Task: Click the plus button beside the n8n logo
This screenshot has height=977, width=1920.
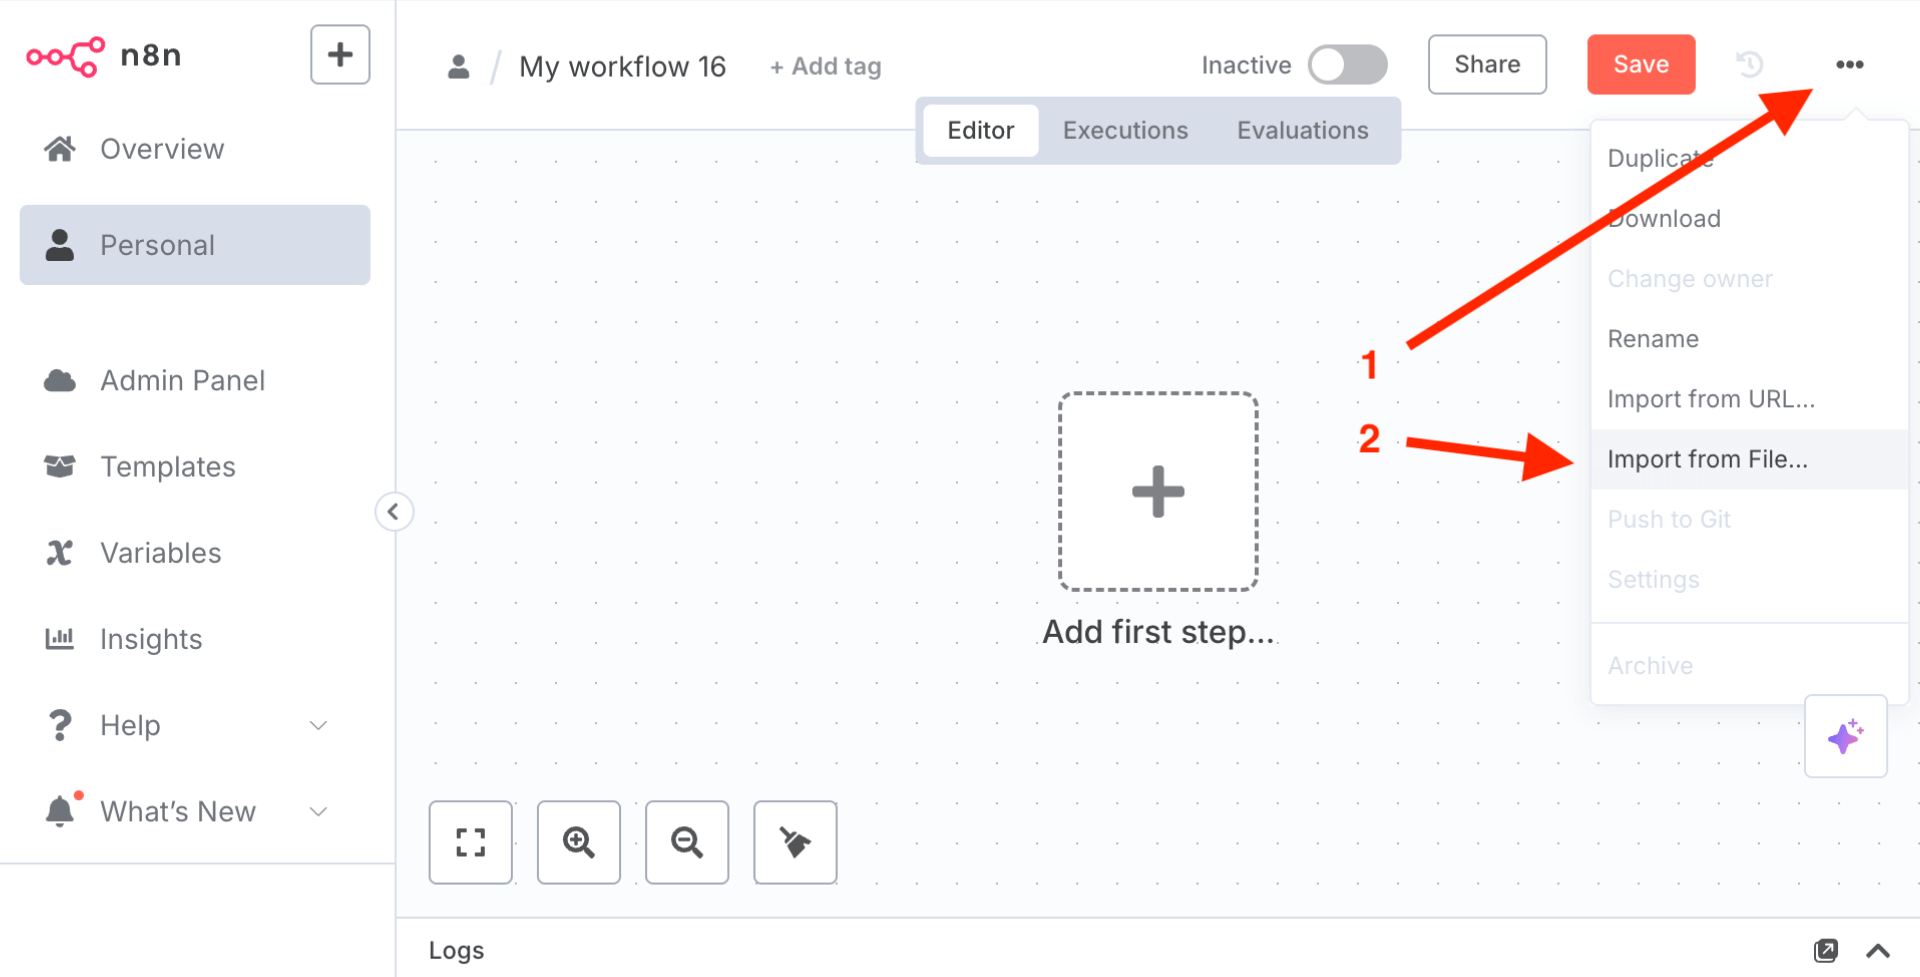Action: pos(340,55)
